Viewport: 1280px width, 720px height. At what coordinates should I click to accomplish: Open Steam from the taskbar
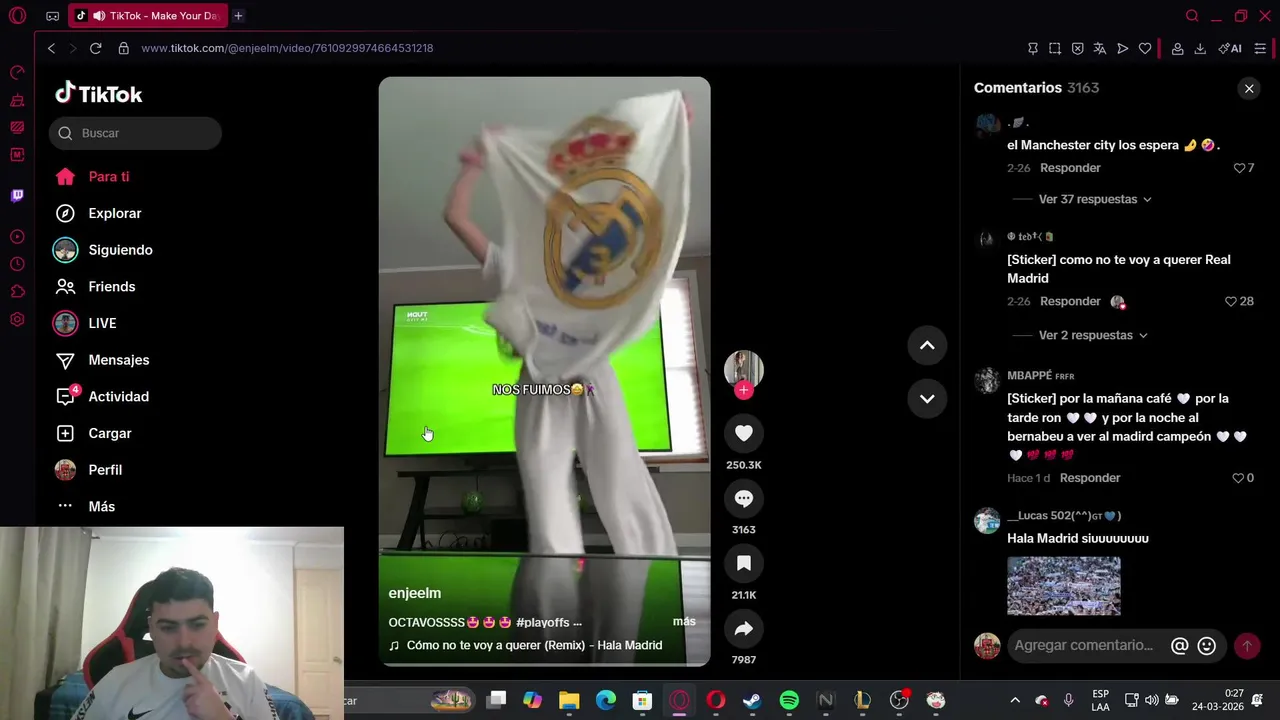point(752,700)
